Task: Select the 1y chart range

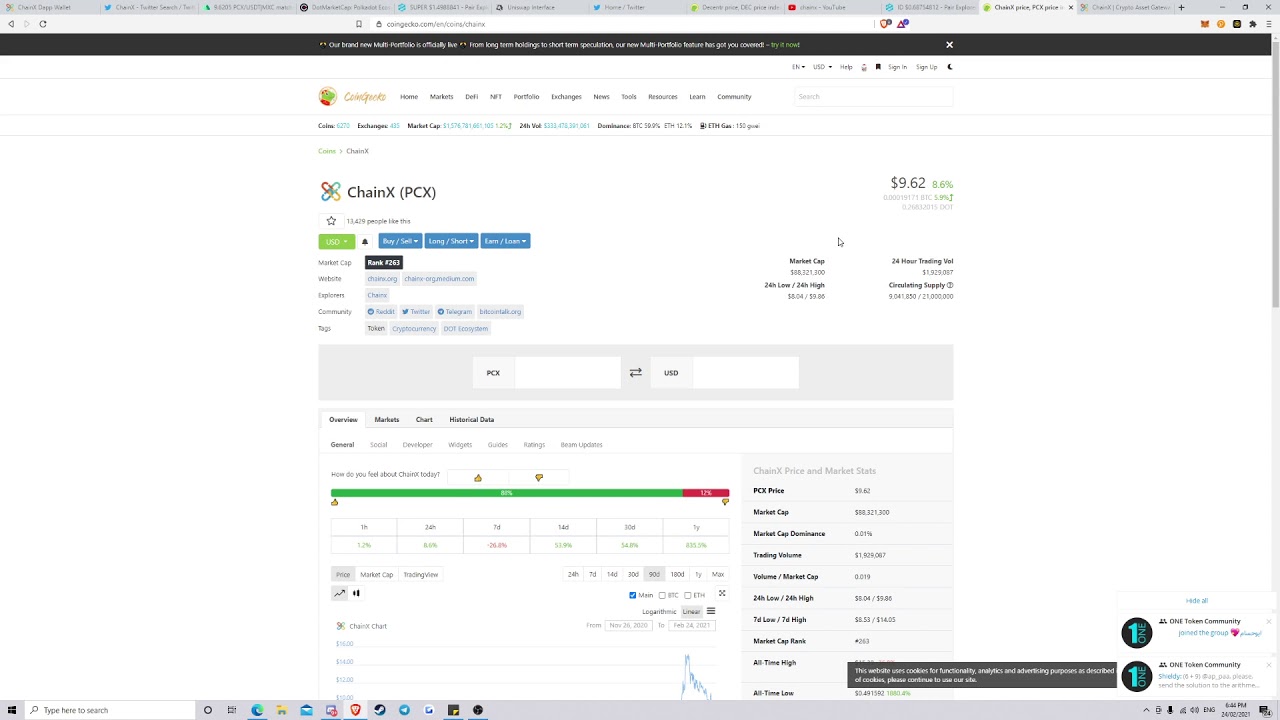Action: [x=698, y=574]
